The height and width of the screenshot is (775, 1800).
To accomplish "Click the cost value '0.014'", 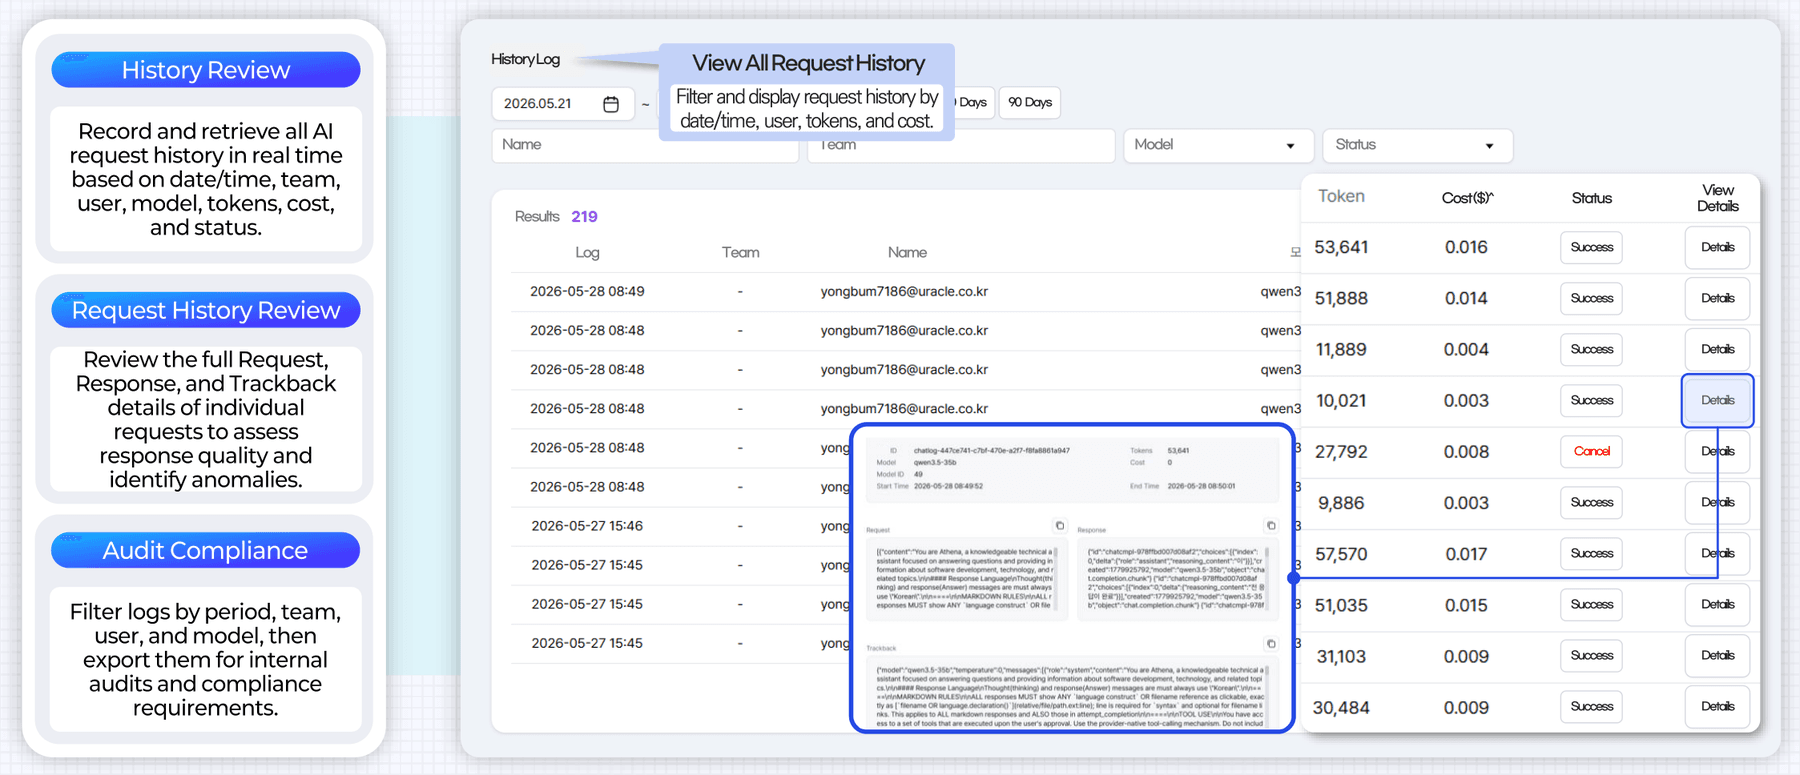I will [x=1466, y=298].
